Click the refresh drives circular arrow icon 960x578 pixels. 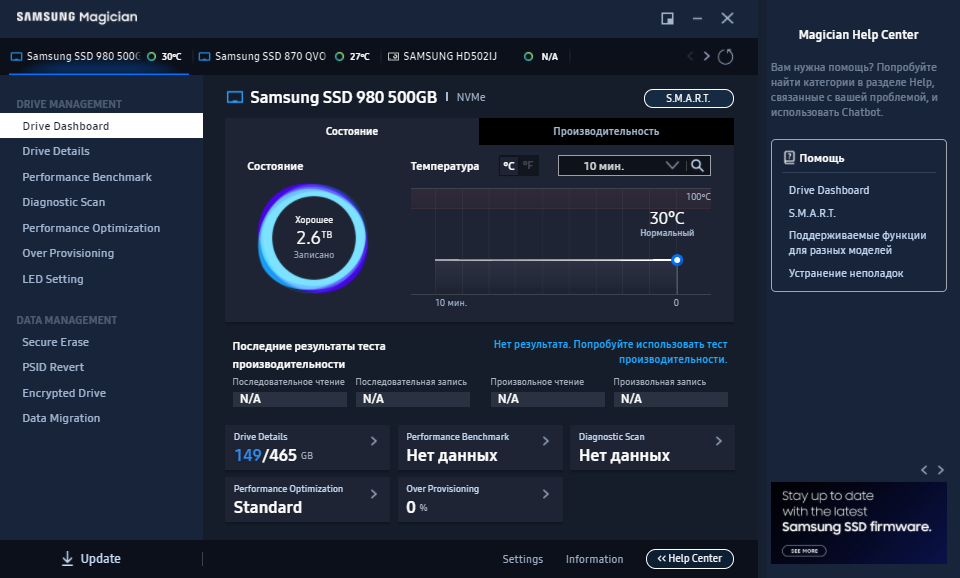tap(726, 56)
